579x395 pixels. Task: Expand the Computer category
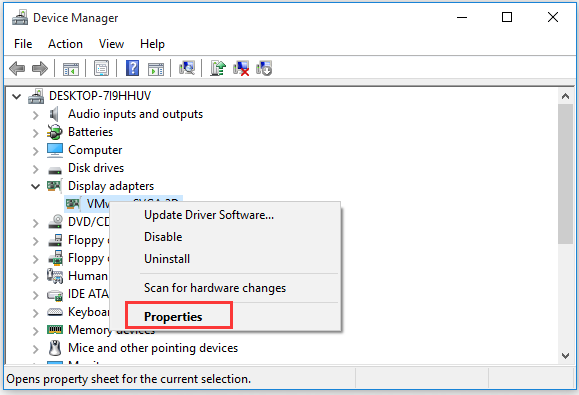(x=35, y=151)
